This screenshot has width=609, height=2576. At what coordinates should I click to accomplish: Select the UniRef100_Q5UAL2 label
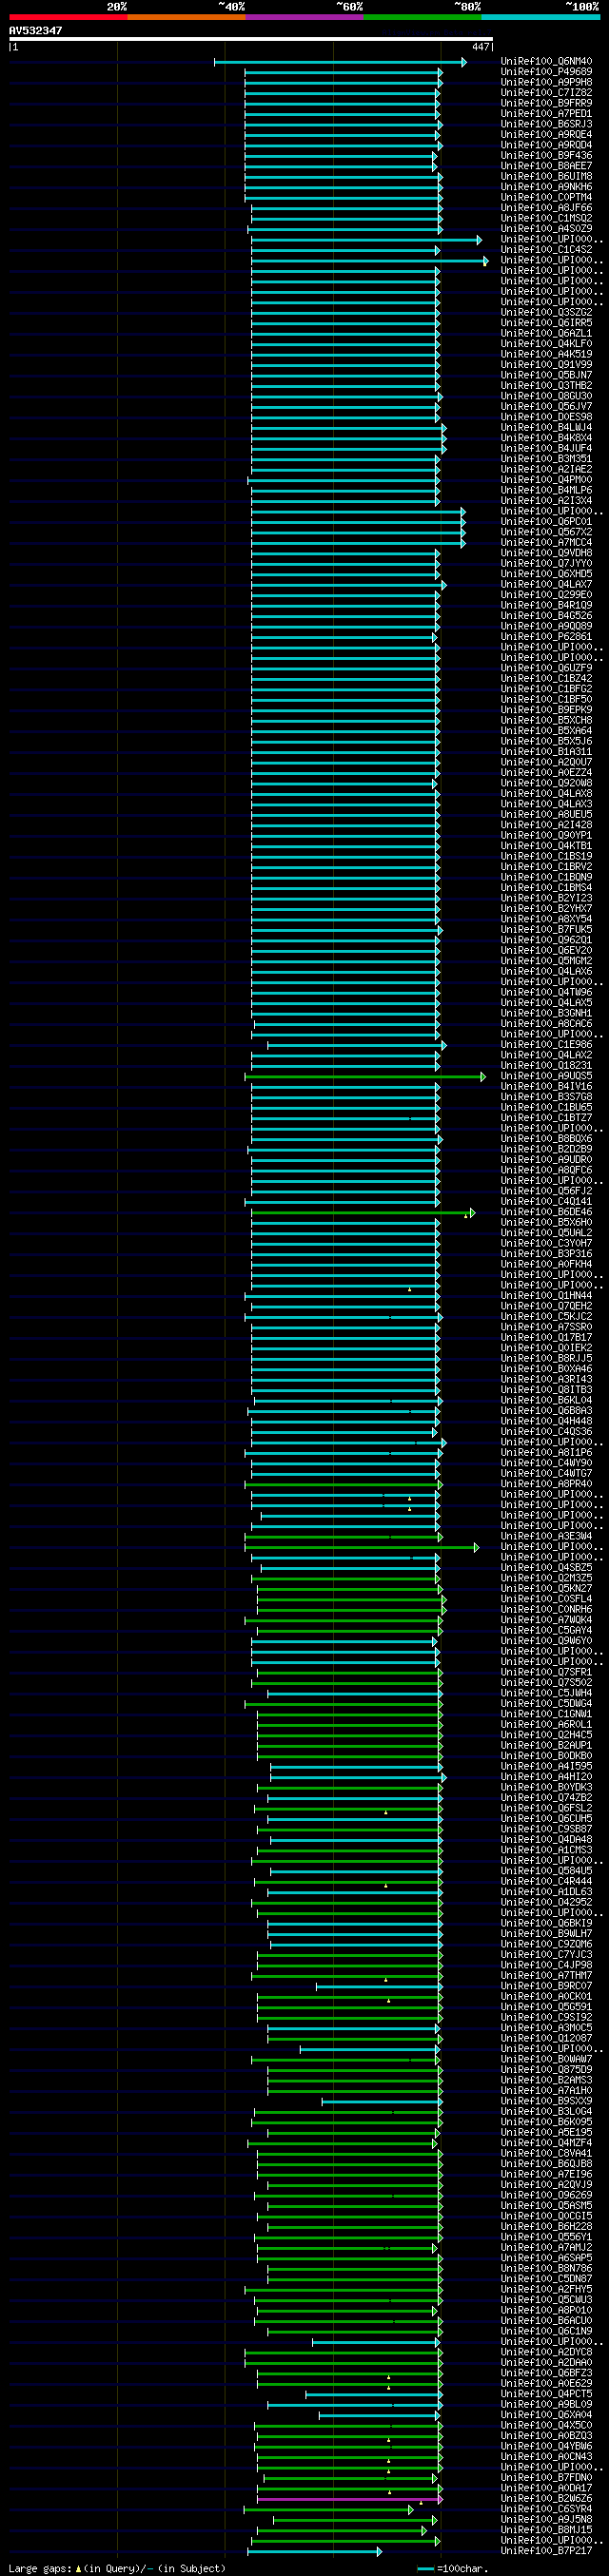tap(546, 1233)
